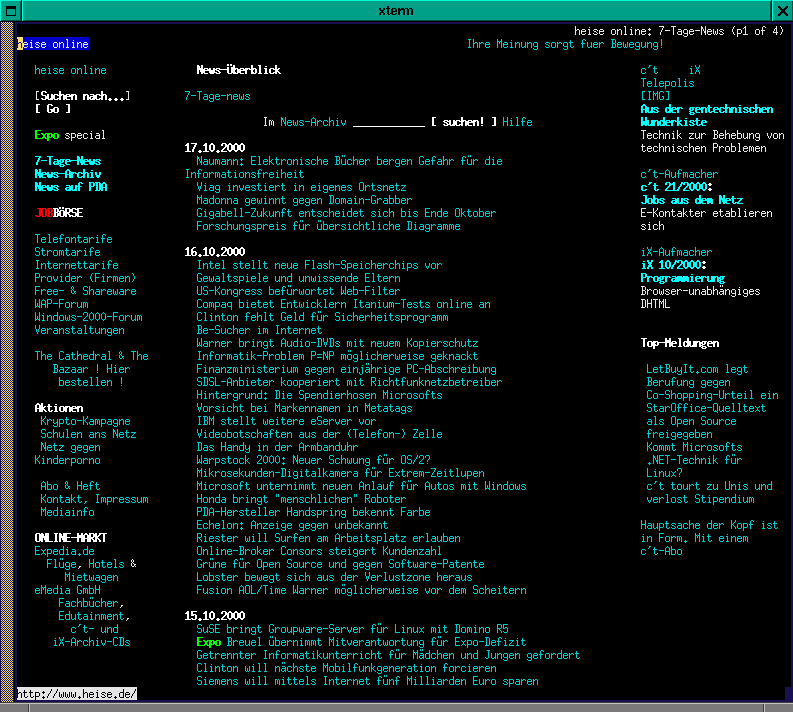Open the Krypto-Kampagne link under Aktionen
The height and width of the screenshot is (712, 793).
(85, 421)
